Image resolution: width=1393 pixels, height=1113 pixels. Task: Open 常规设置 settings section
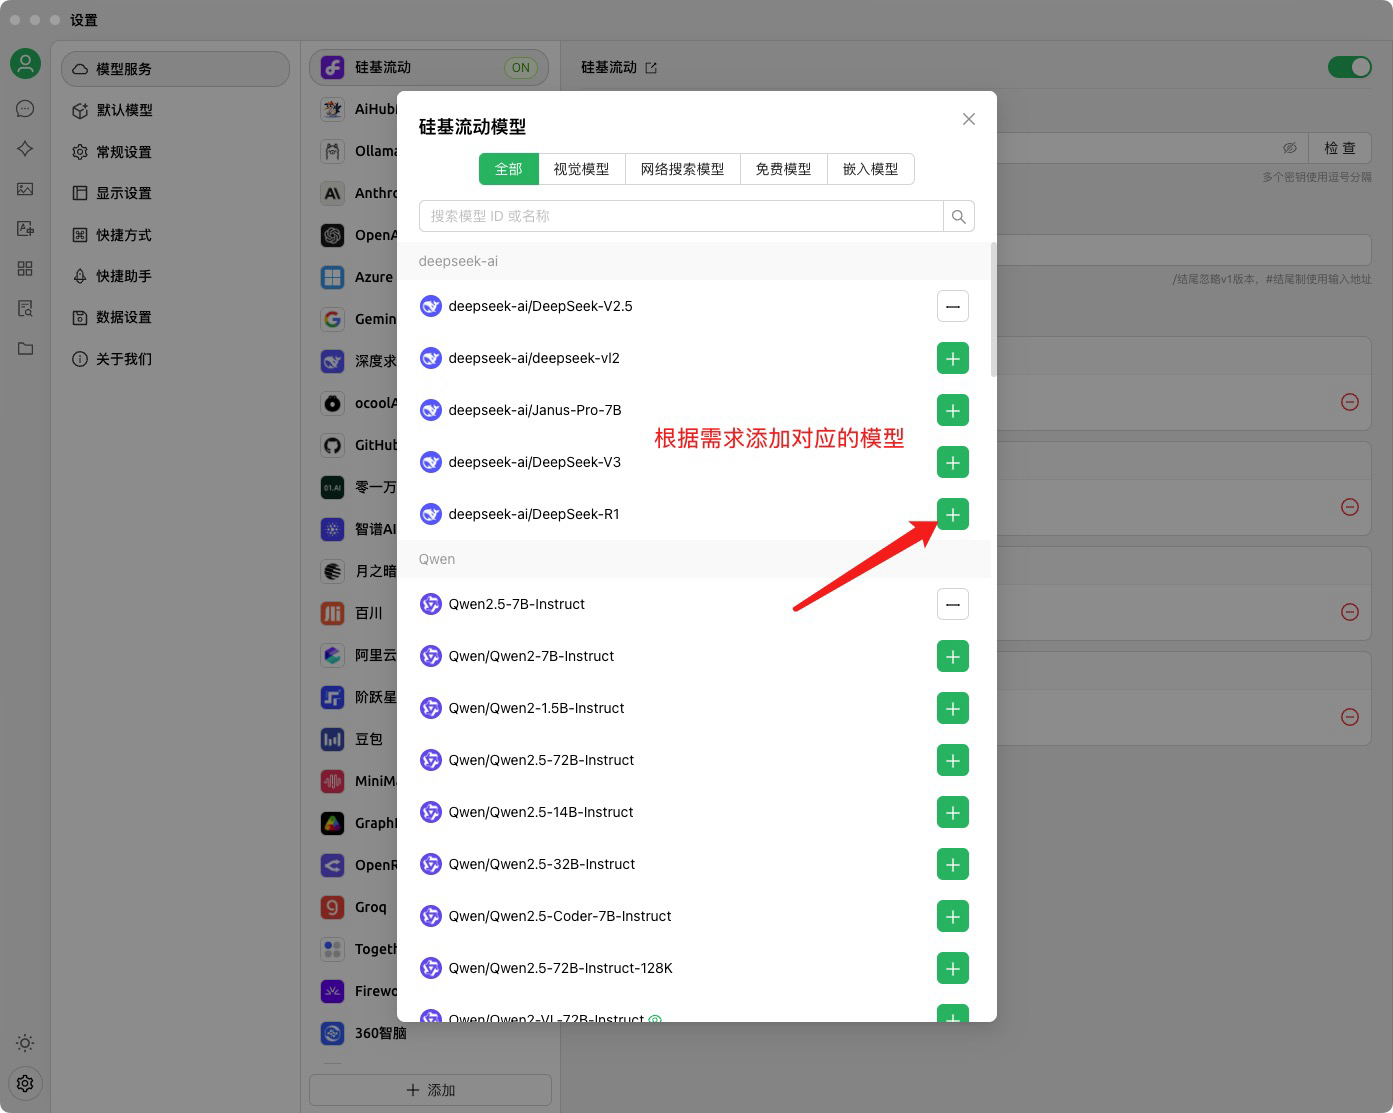[x=175, y=152]
